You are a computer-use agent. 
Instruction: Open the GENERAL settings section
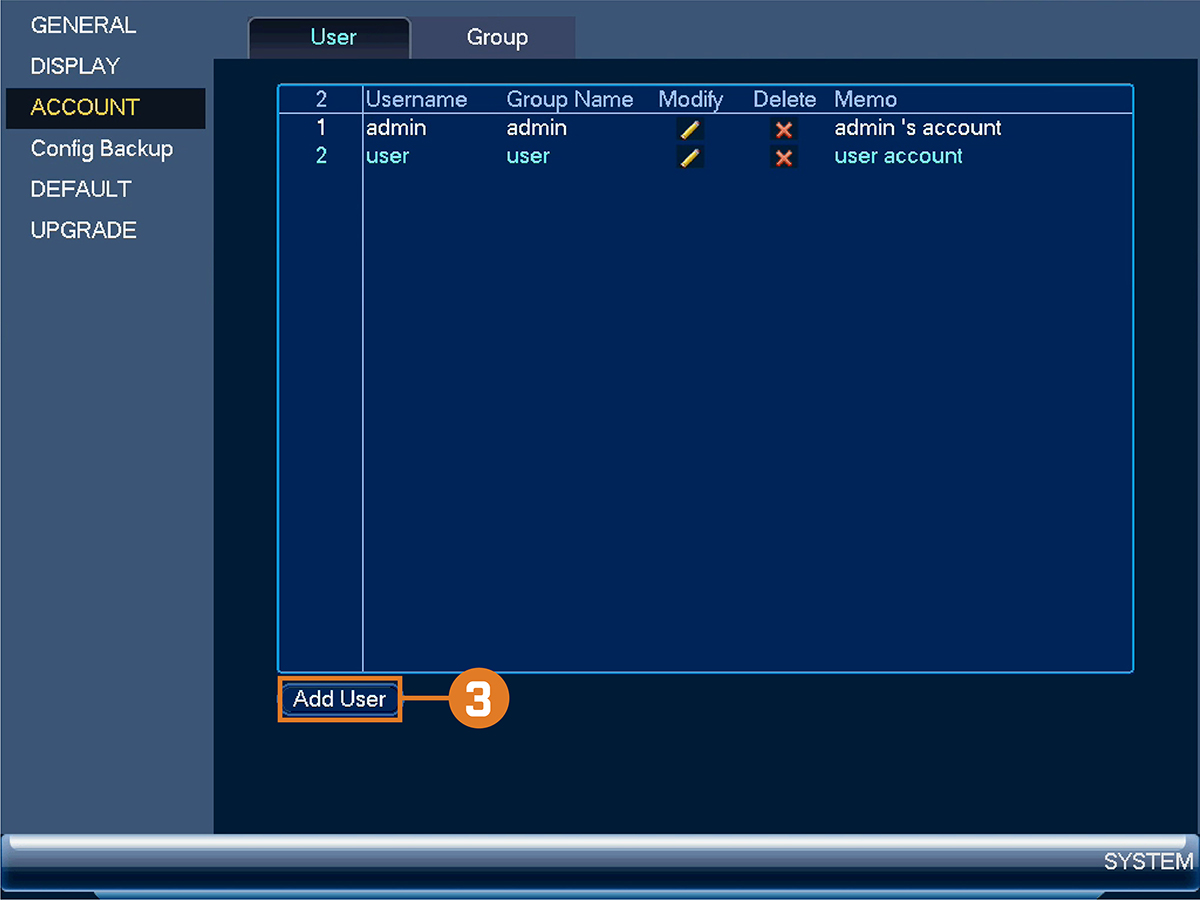coord(84,26)
